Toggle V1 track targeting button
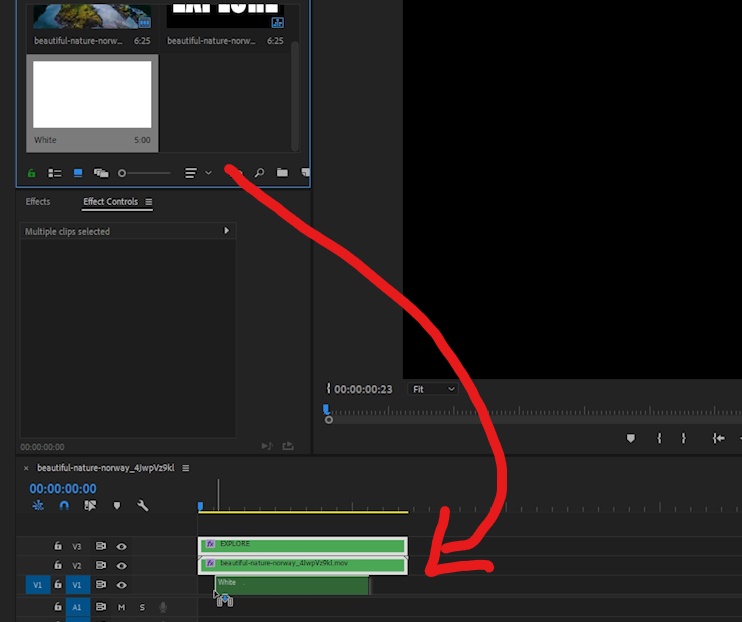Viewport: 742px width, 622px height. click(78, 585)
